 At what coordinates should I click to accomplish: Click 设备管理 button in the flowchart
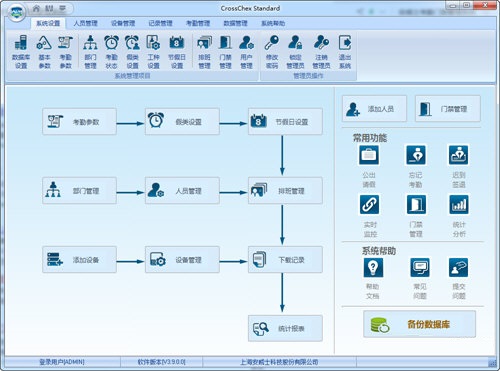click(x=182, y=260)
